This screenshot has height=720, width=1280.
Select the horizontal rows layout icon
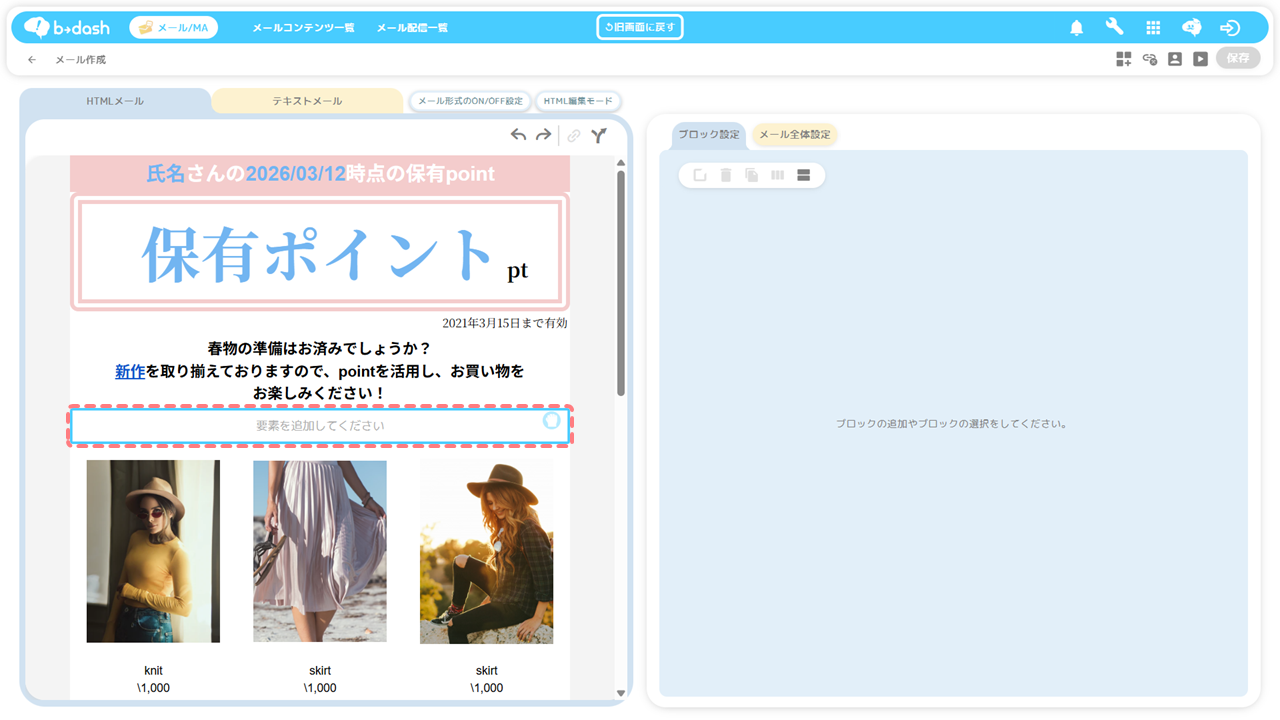pos(803,175)
